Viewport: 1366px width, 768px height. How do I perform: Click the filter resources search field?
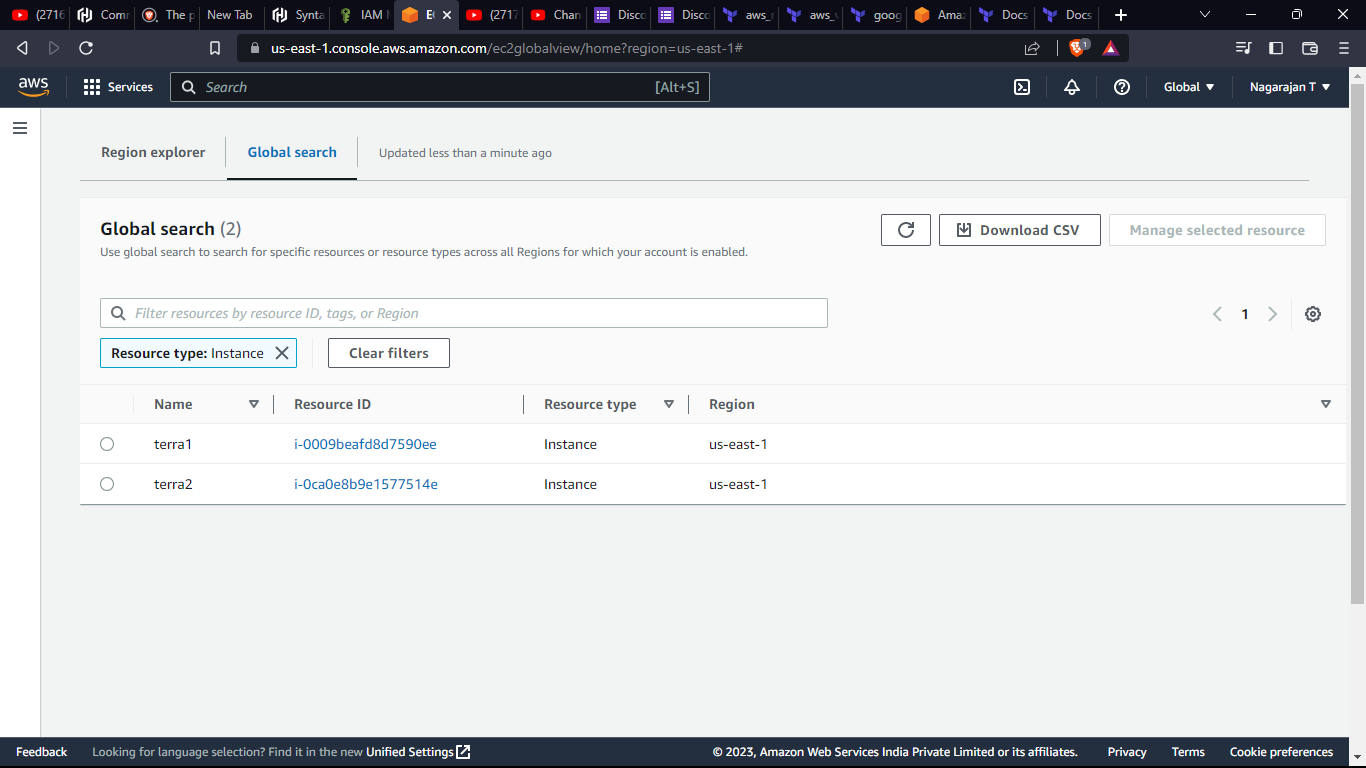coord(463,313)
